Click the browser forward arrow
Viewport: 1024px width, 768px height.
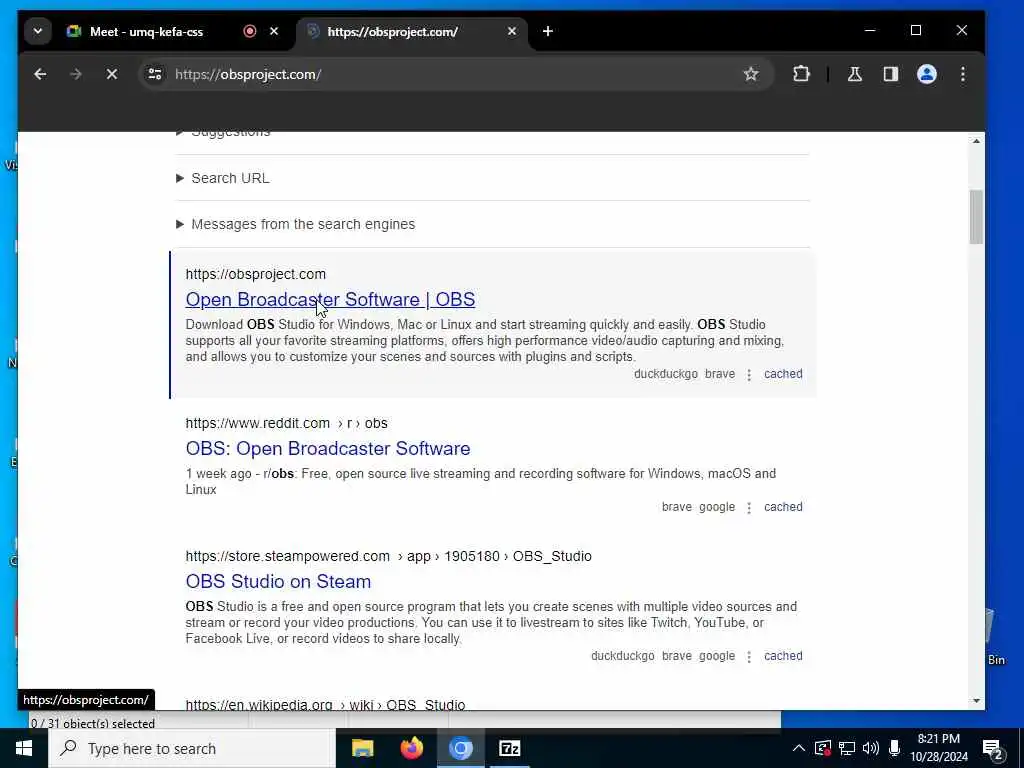point(76,74)
